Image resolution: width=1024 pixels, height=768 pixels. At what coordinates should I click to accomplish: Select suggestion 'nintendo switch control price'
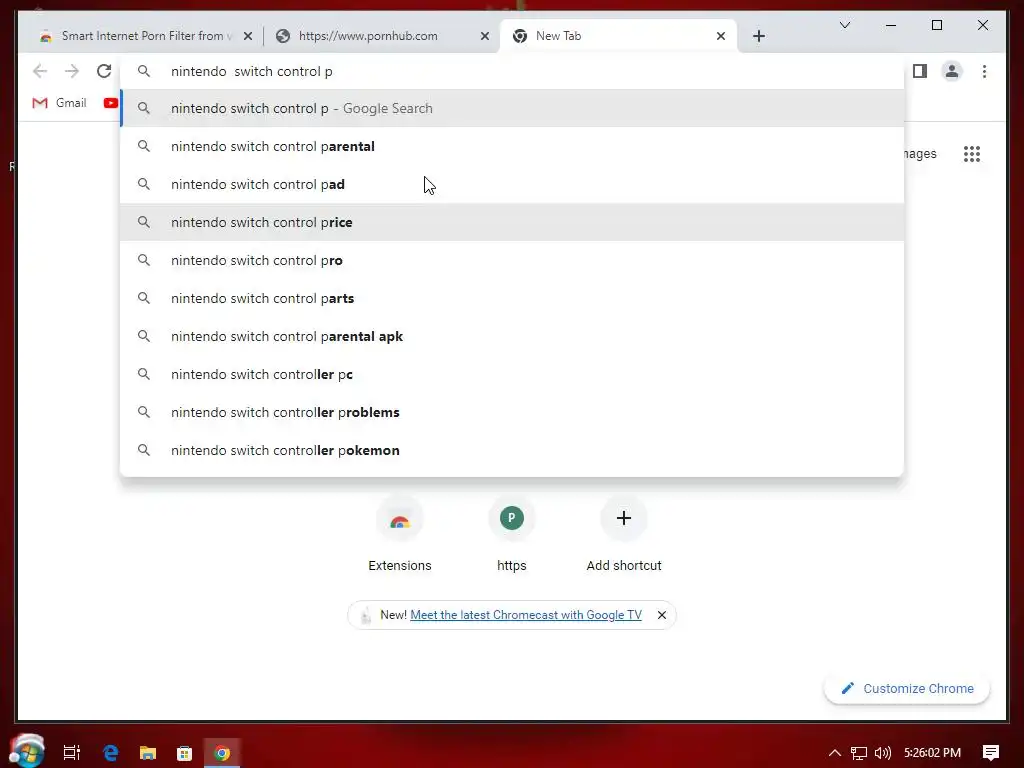512,222
